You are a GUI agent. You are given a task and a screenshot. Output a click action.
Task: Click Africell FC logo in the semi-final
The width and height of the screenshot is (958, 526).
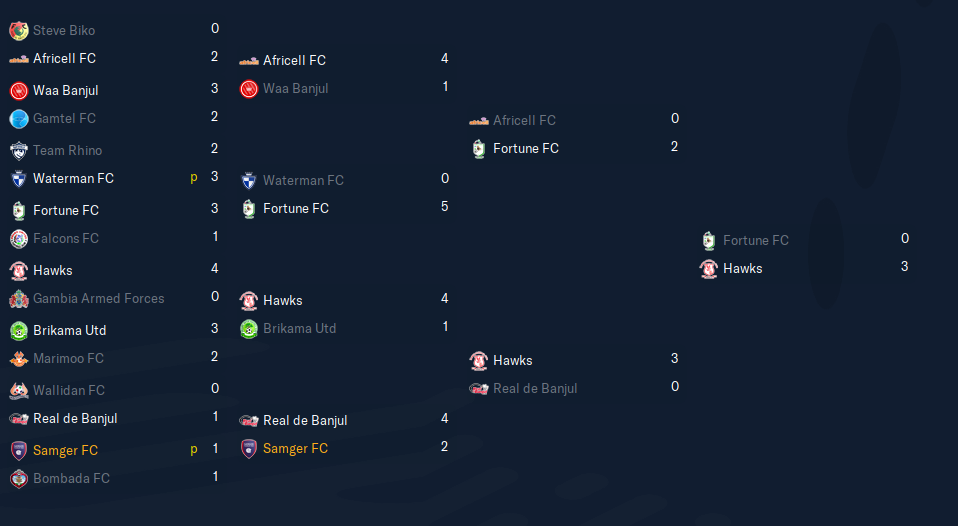[x=479, y=121]
